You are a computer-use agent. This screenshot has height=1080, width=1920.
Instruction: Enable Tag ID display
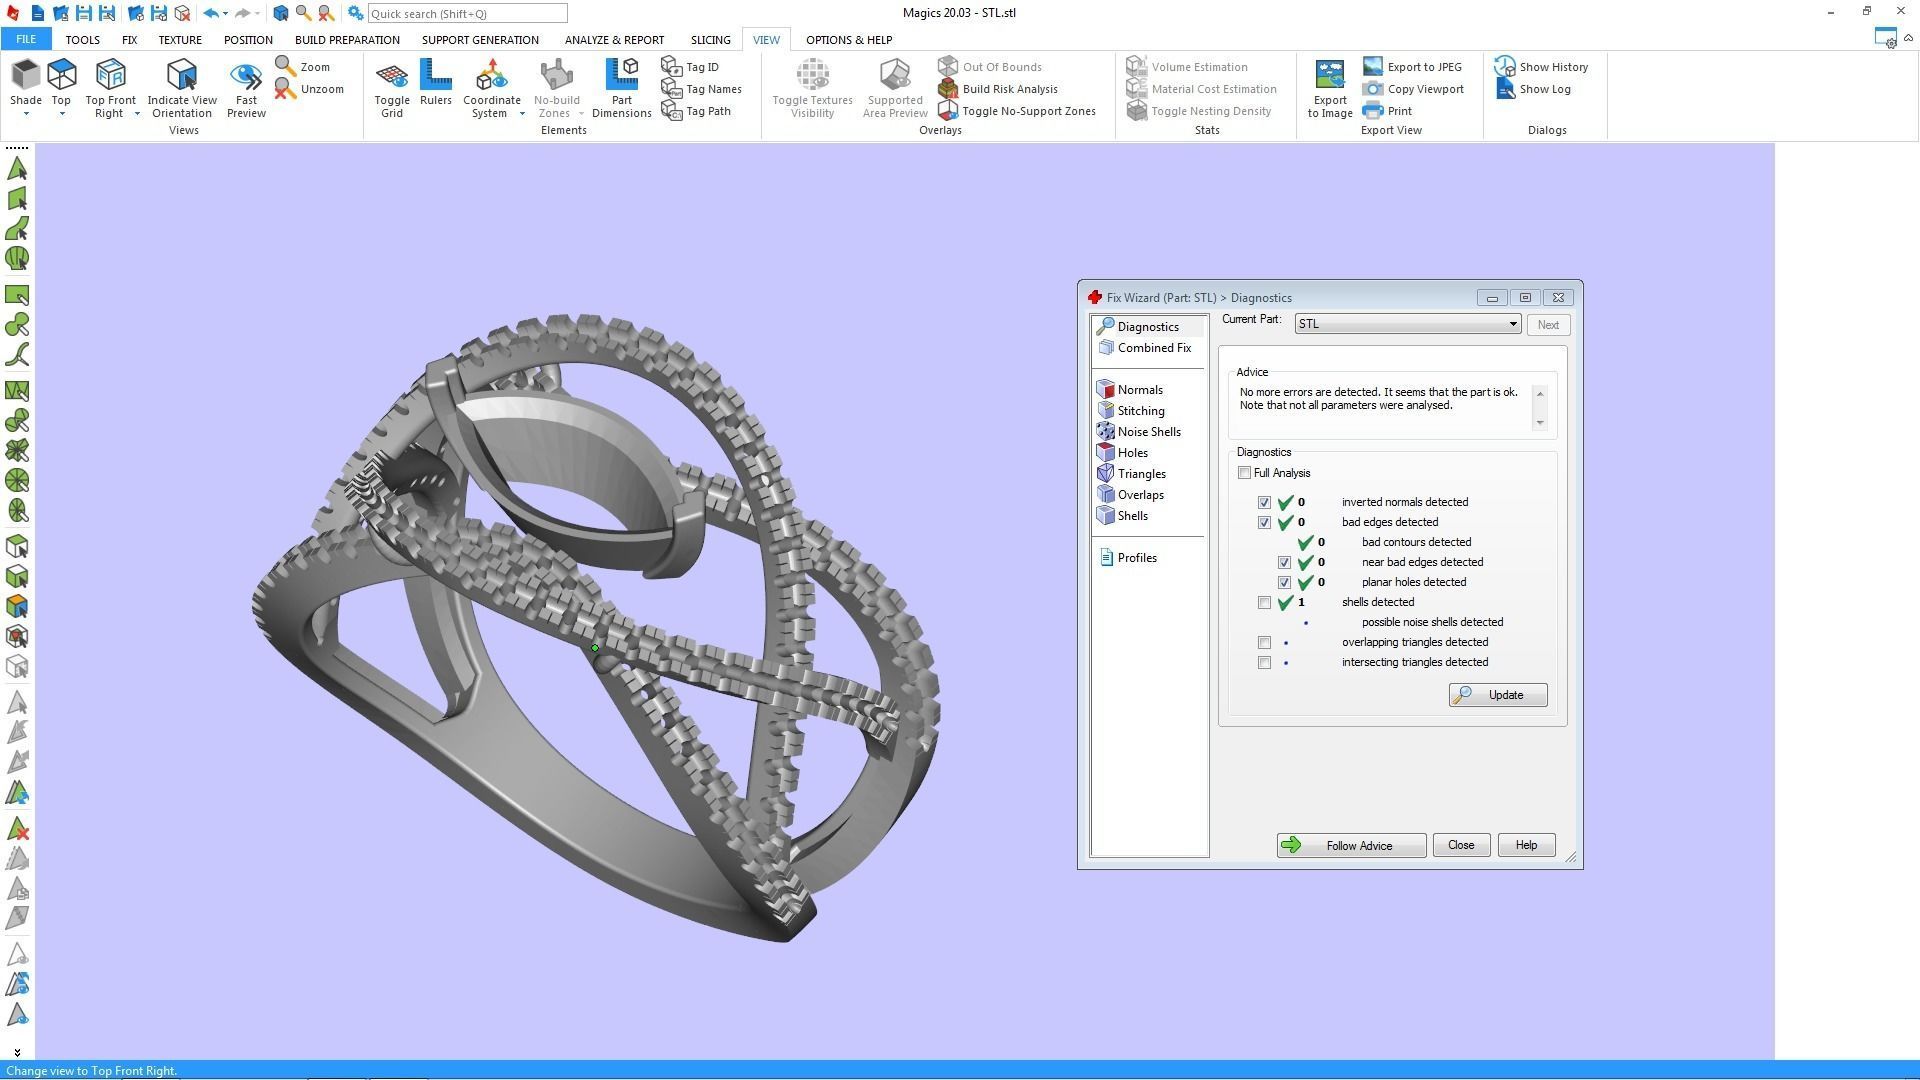click(x=691, y=67)
